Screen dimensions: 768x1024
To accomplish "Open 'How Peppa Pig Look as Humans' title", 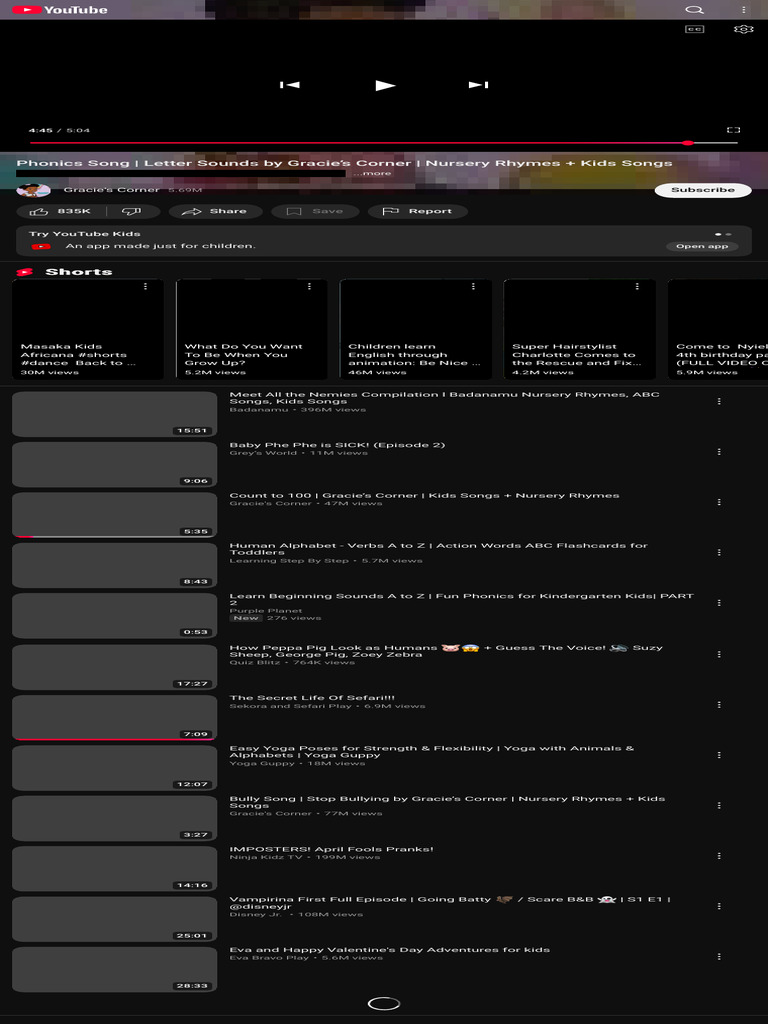I will tap(446, 651).
